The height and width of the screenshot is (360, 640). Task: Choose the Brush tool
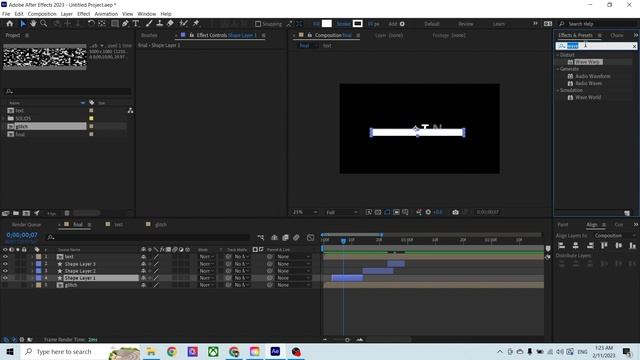pos(149,24)
